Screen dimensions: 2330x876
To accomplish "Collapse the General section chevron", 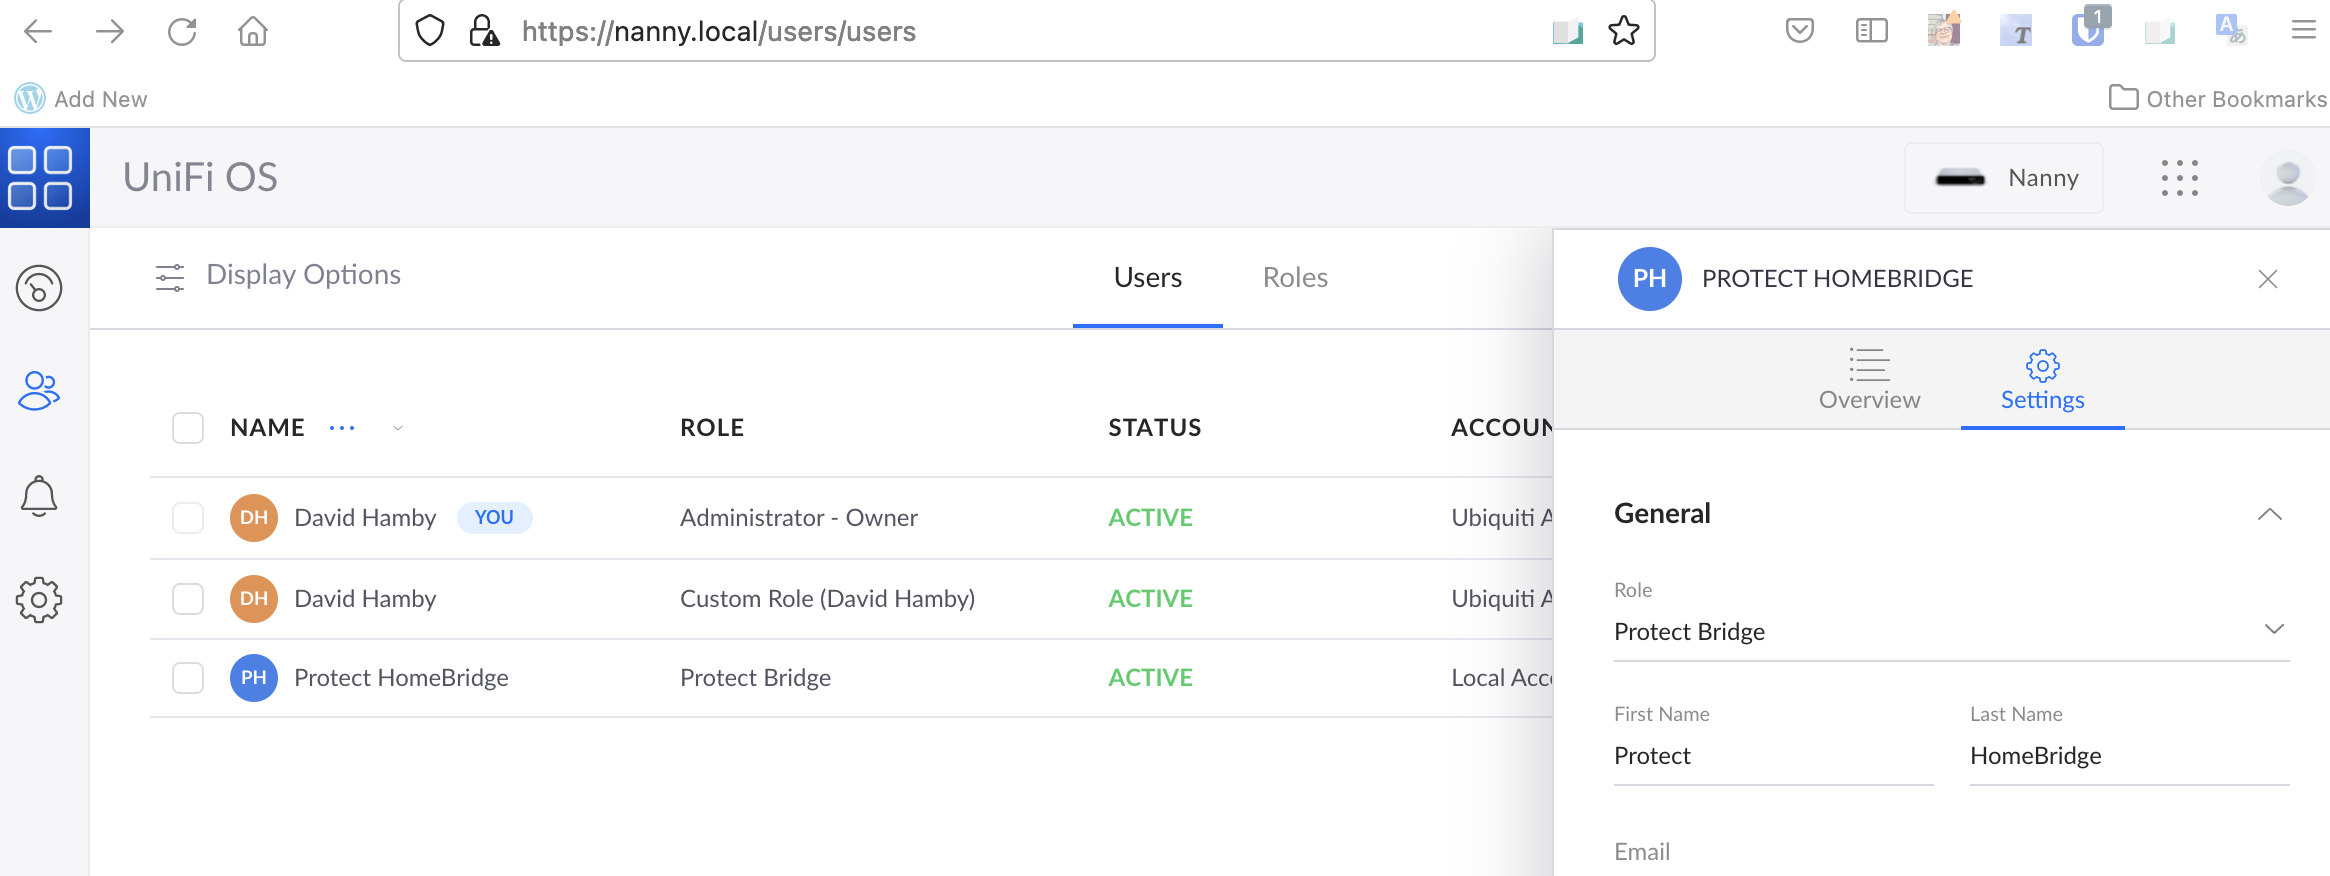I will 2269,514.
